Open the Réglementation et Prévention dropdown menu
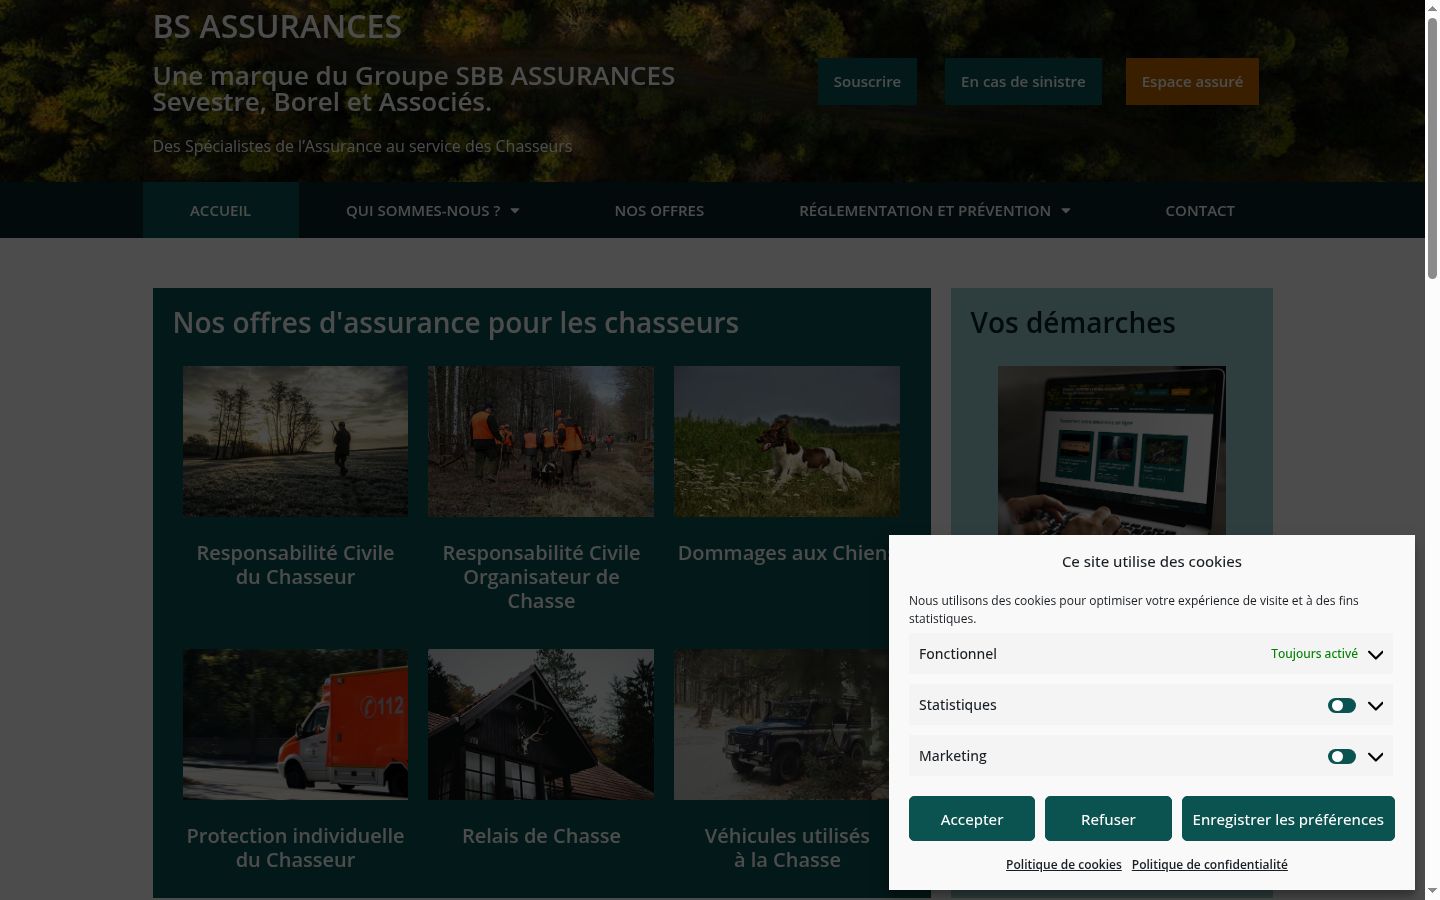 934,210
